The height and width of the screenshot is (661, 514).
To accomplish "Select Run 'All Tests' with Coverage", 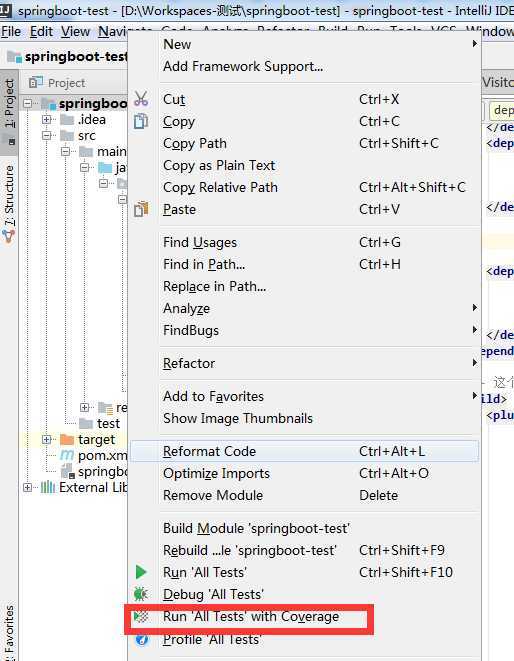I will coord(304,616).
